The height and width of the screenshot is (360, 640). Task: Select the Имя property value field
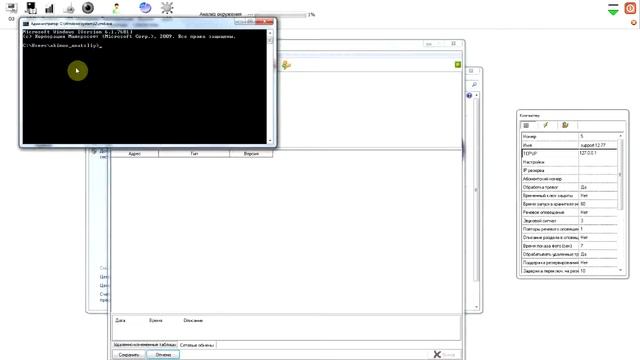(x=598, y=145)
